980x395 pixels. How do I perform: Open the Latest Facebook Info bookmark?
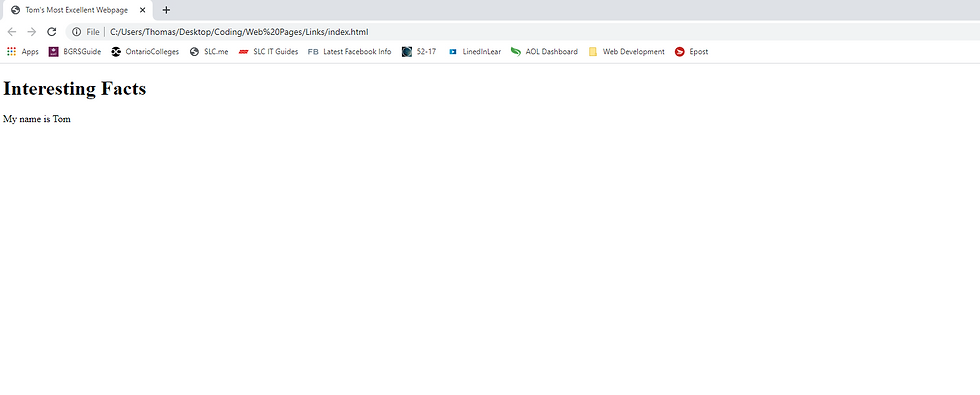pos(349,52)
